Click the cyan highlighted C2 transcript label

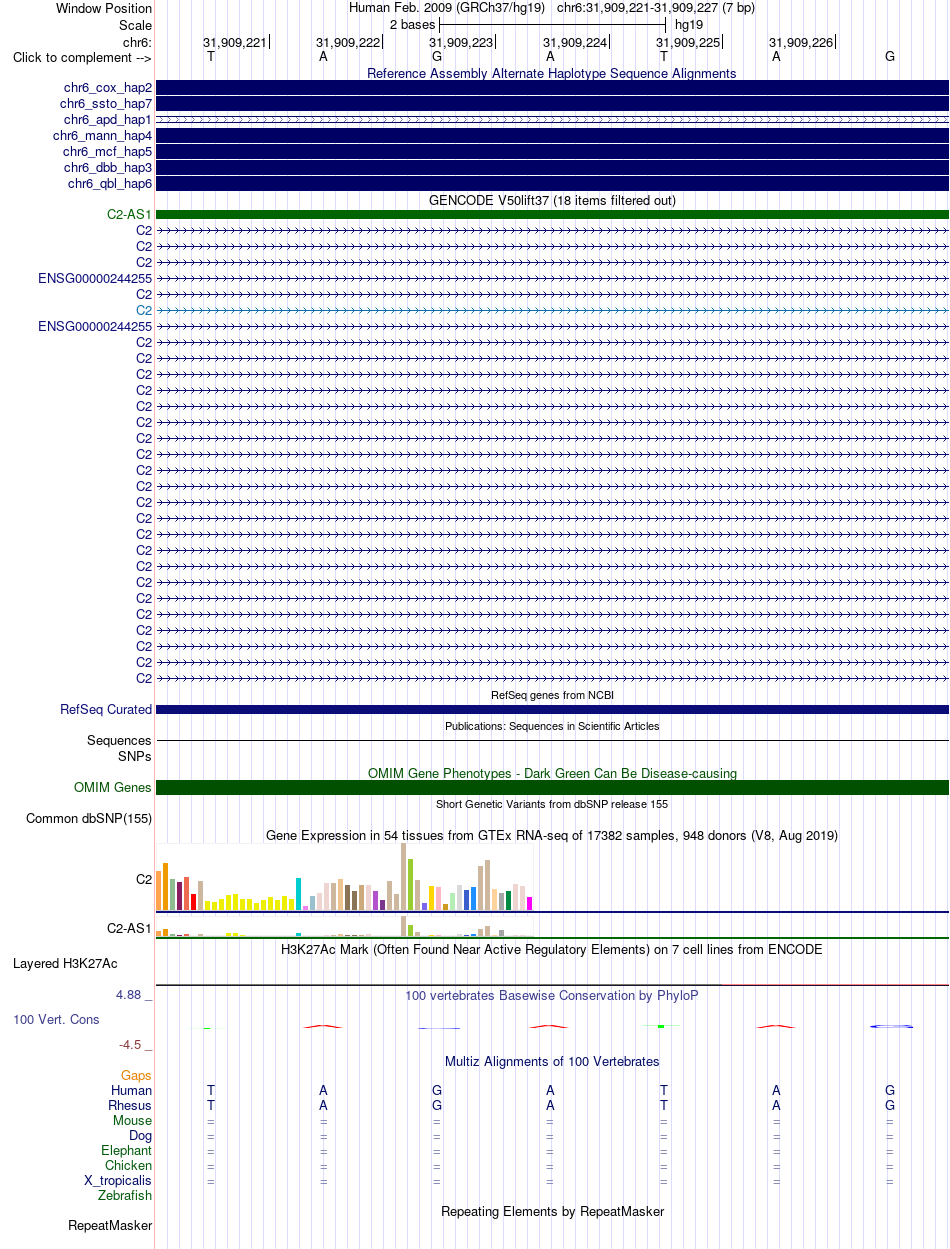click(x=144, y=310)
